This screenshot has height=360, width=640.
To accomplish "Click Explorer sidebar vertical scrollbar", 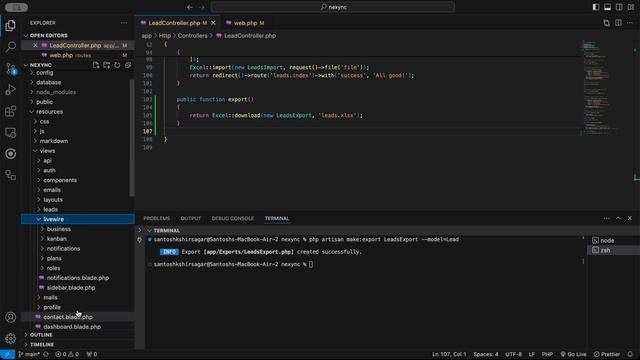I will pyautogui.click(x=132, y=139).
